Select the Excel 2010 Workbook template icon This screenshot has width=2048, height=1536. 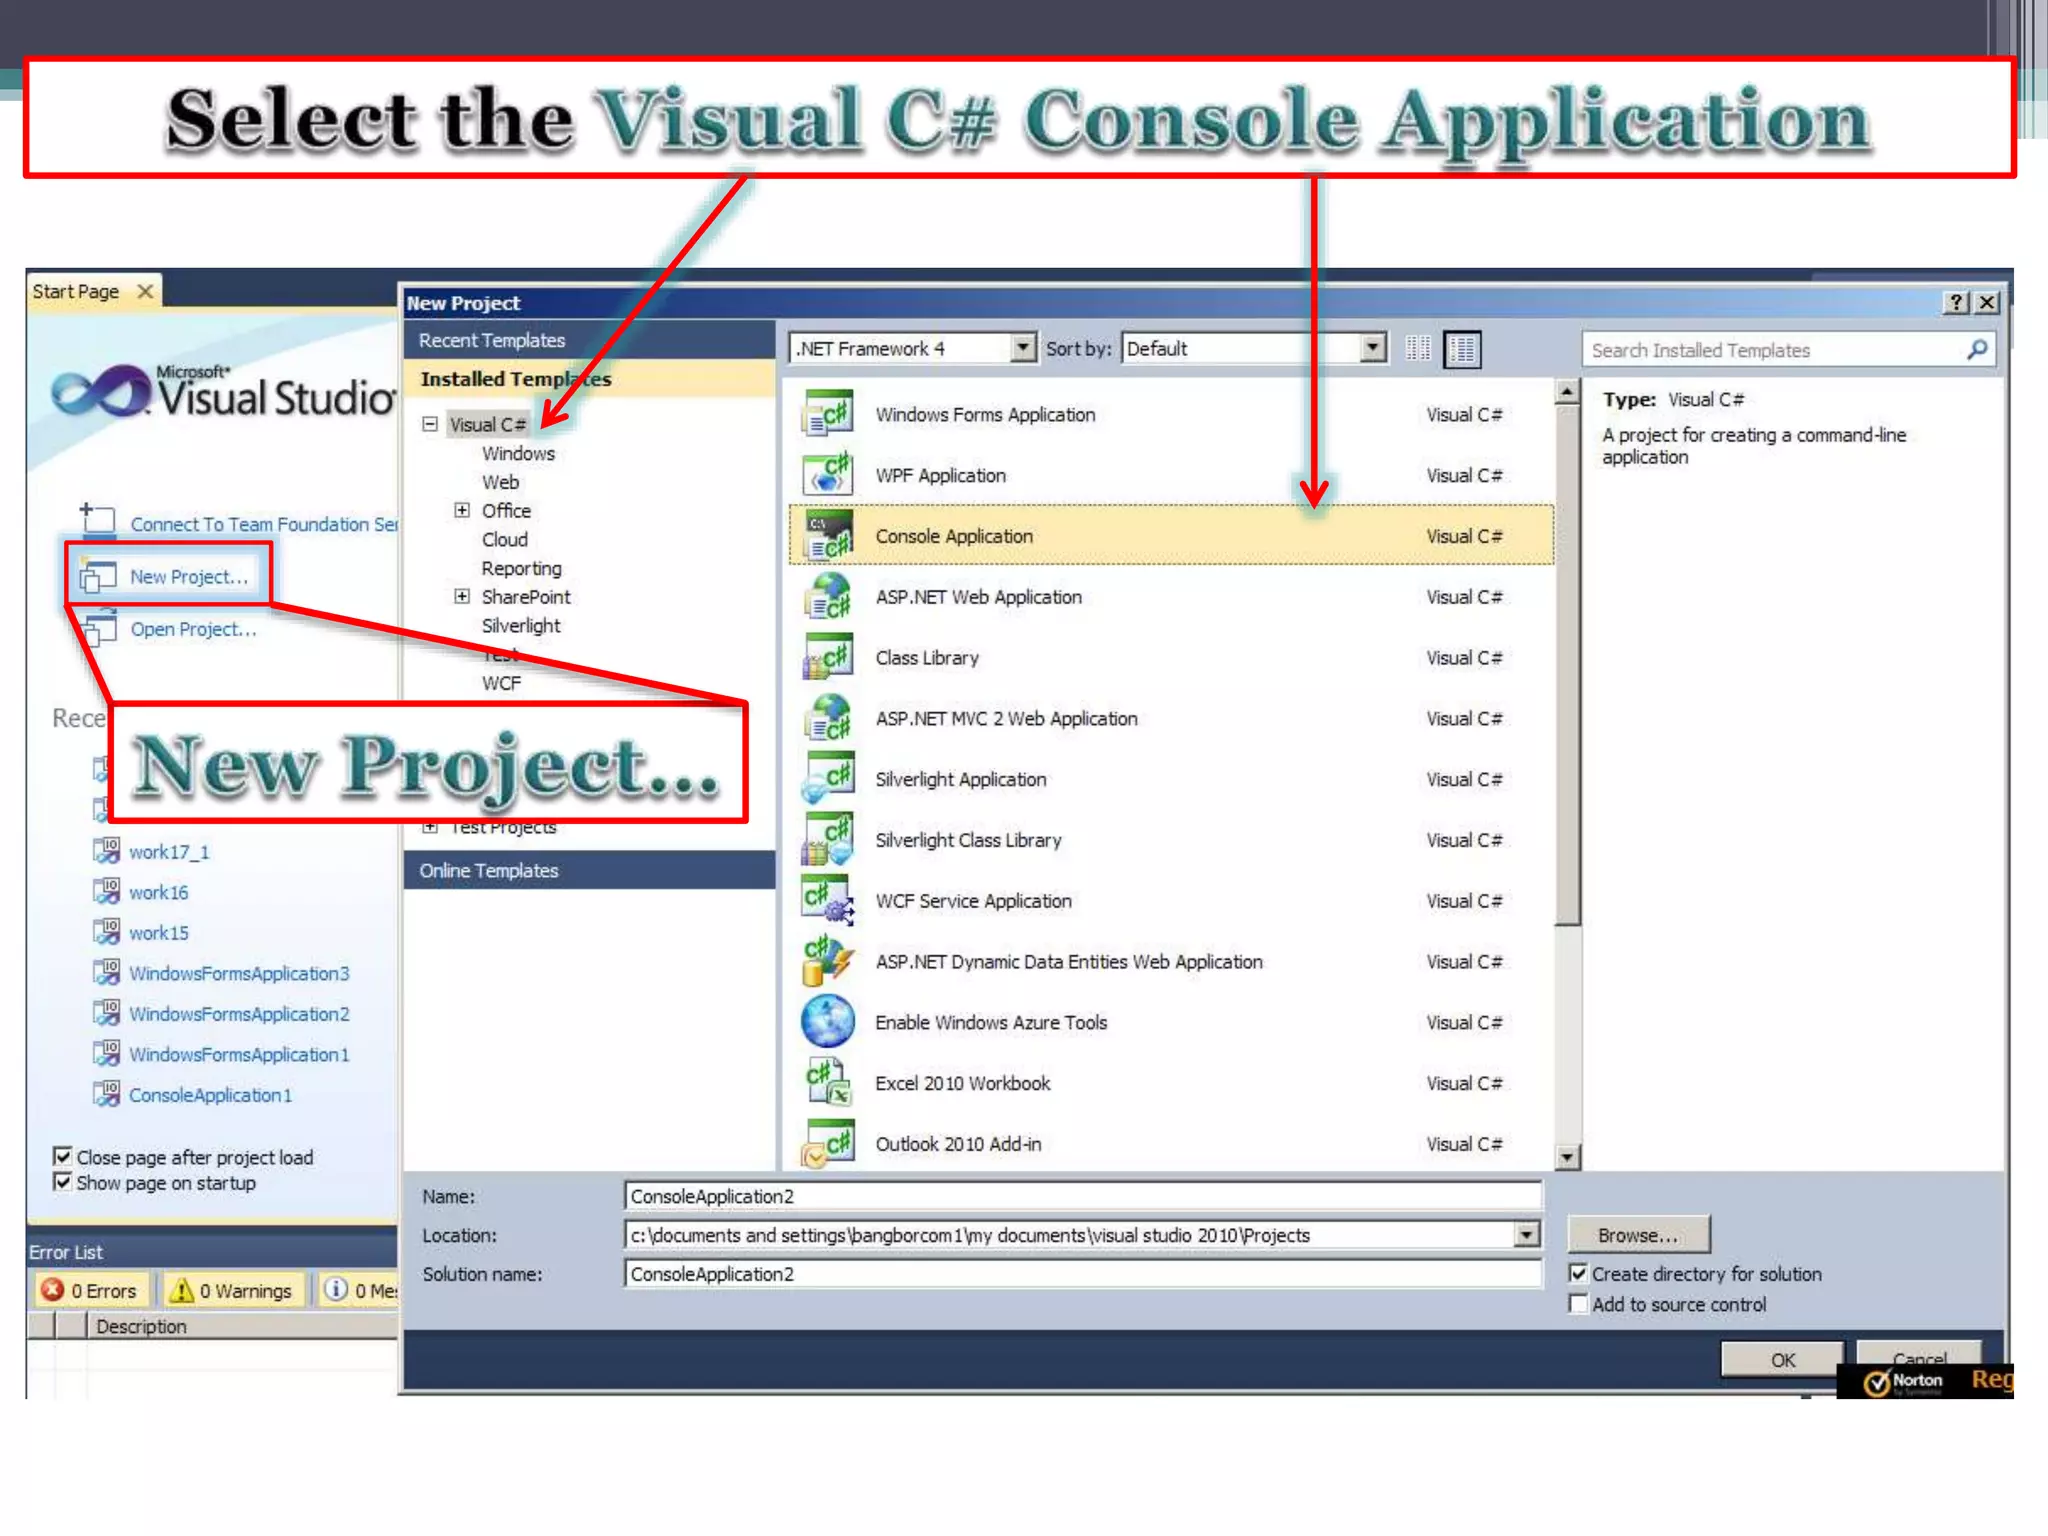827,1083
